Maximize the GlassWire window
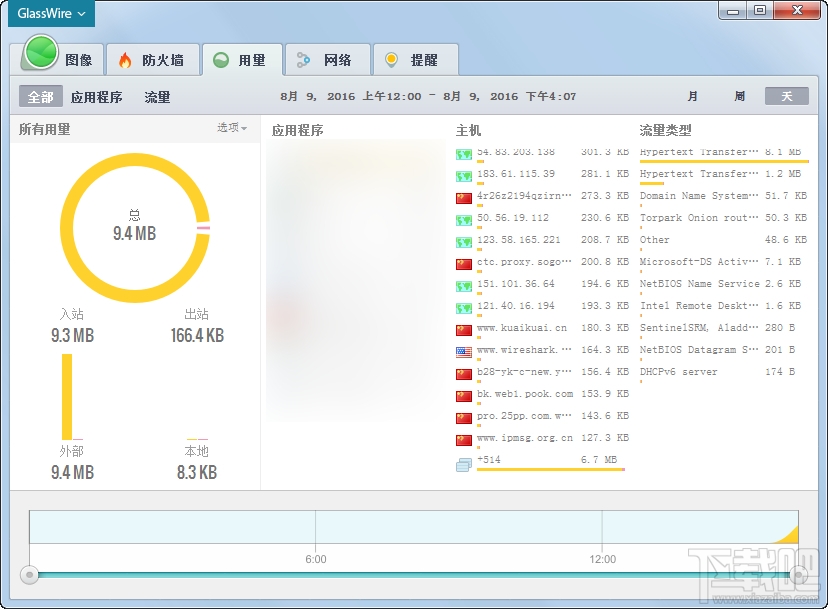 tap(759, 11)
